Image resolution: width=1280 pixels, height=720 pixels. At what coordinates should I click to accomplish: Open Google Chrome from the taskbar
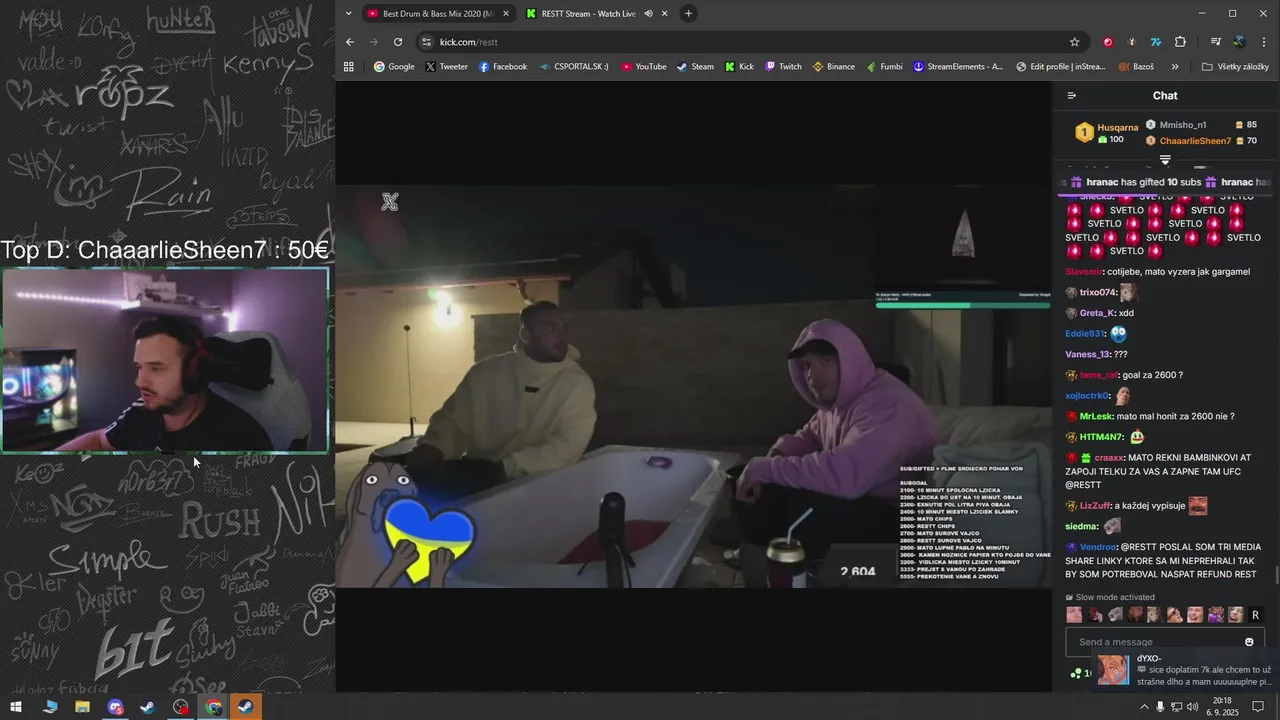tap(214, 707)
